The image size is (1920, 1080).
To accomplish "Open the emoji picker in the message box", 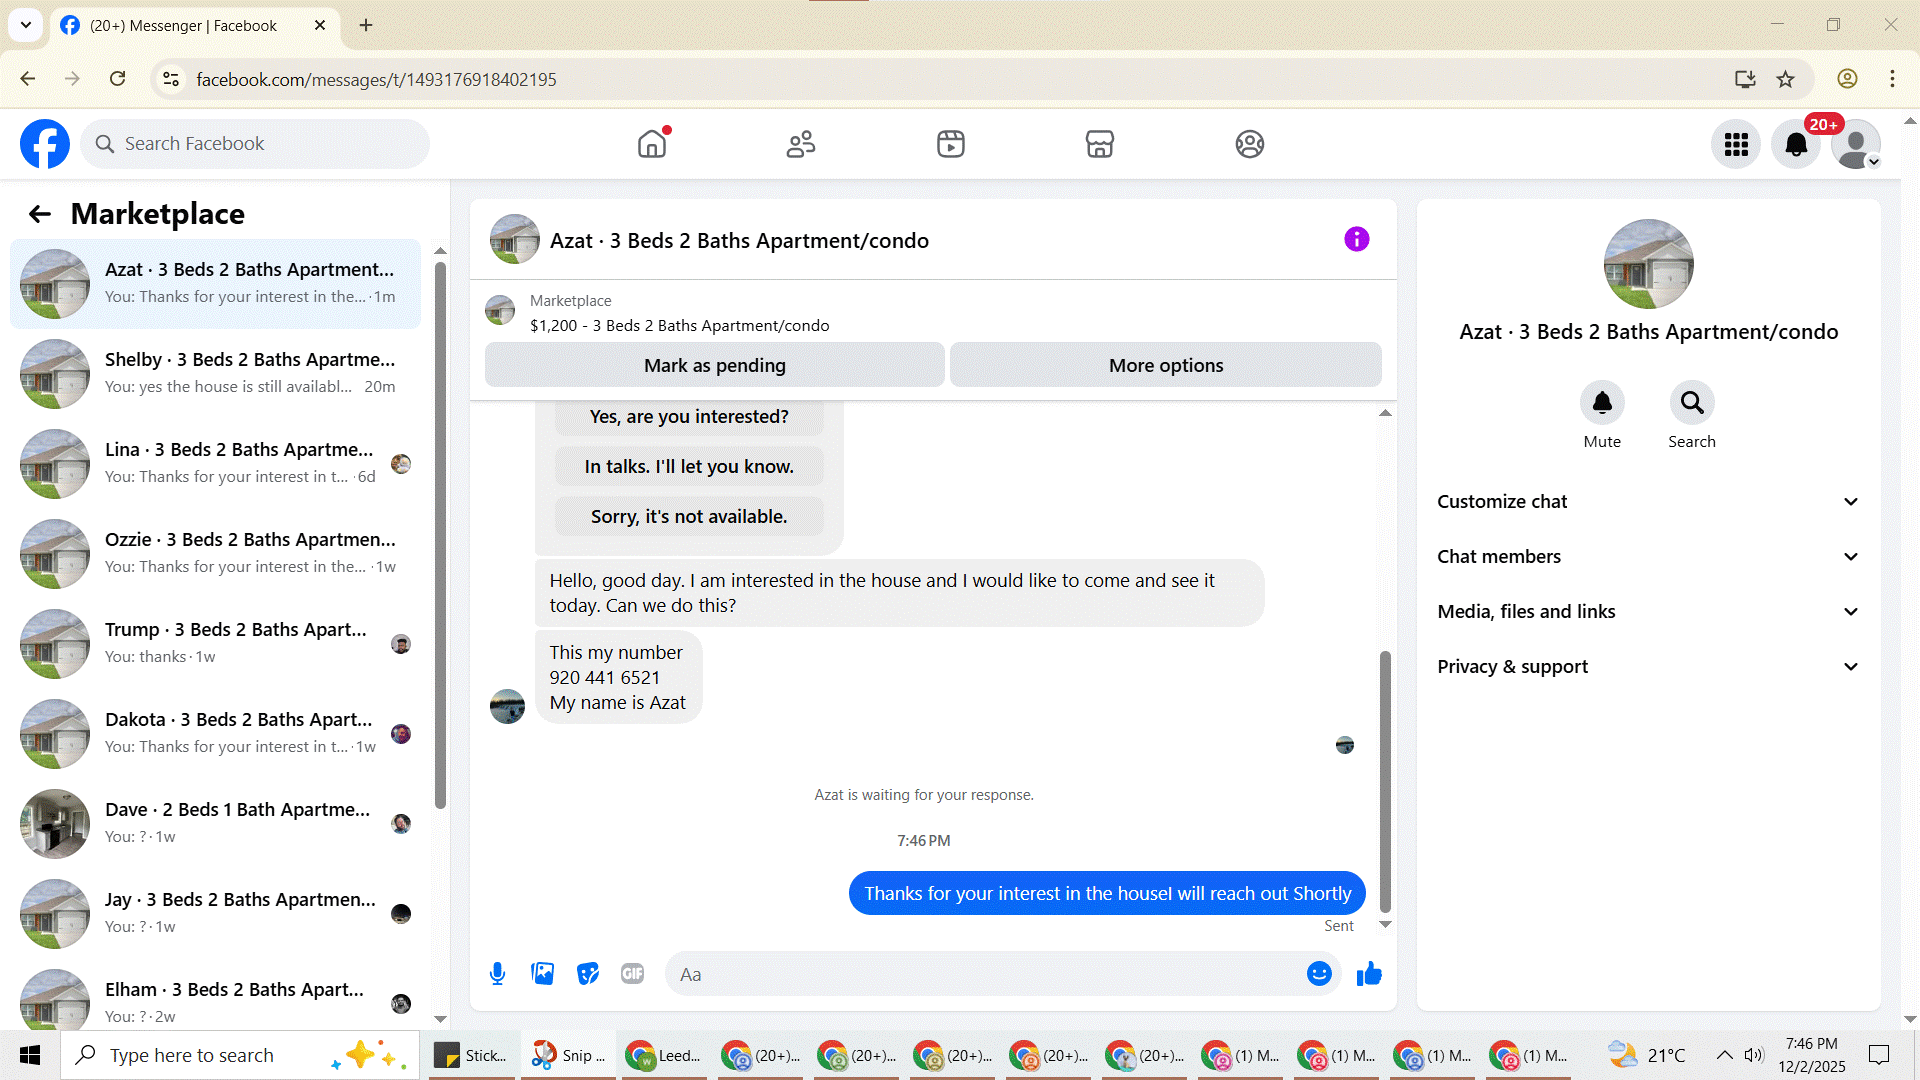I will point(1319,974).
